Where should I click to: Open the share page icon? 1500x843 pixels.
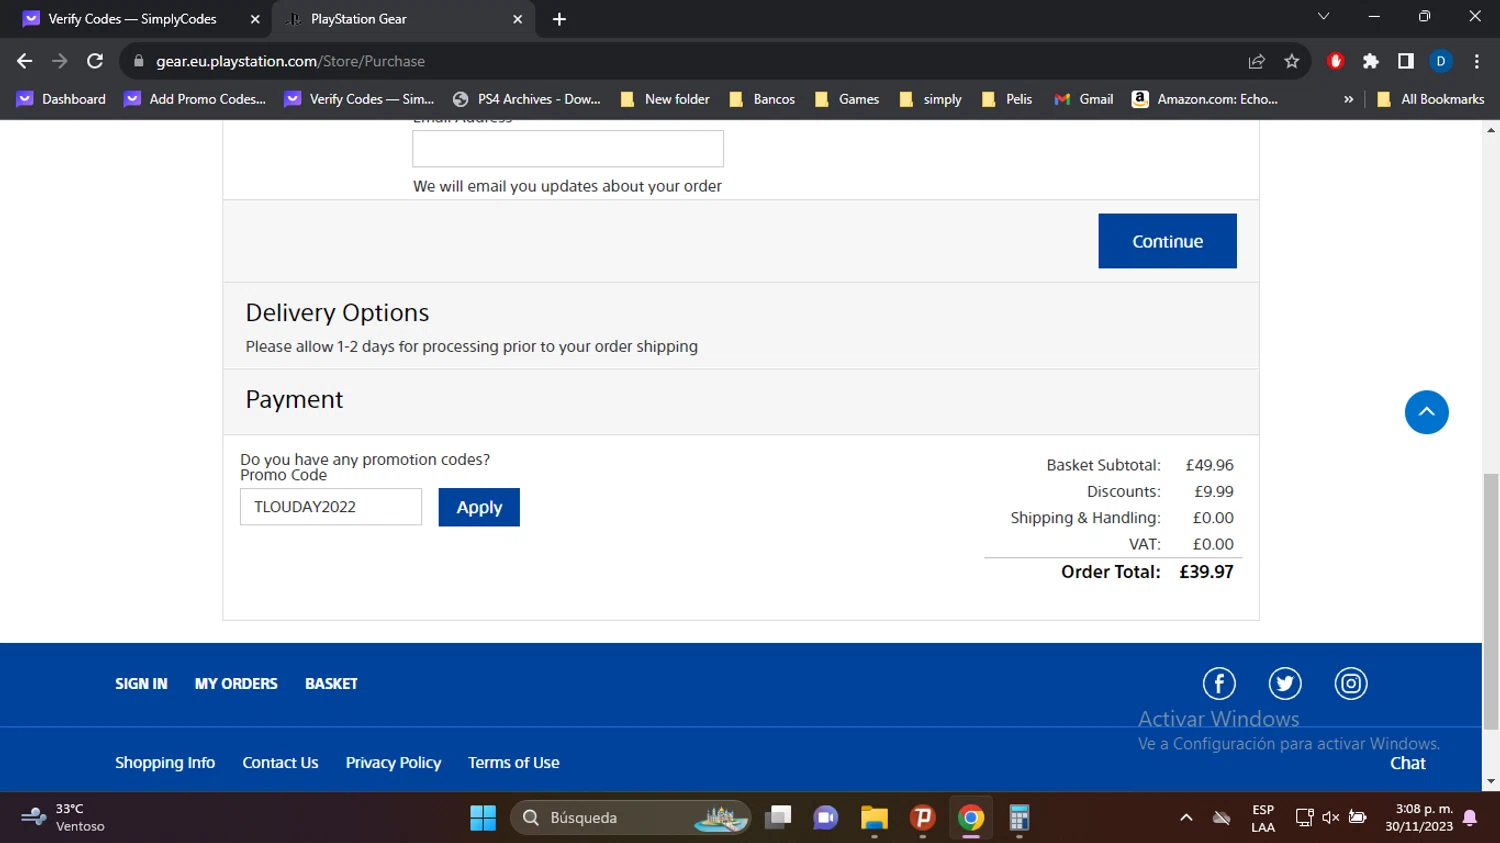(x=1257, y=61)
